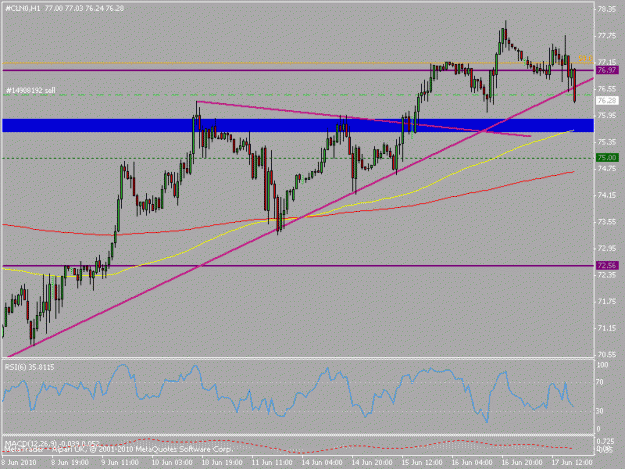Image resolution: width=625 pixels, height=469 pixels.
Task: Click the '8 Jun 19:00' time label
Action: pyautogui.click(x=70, y=462)
